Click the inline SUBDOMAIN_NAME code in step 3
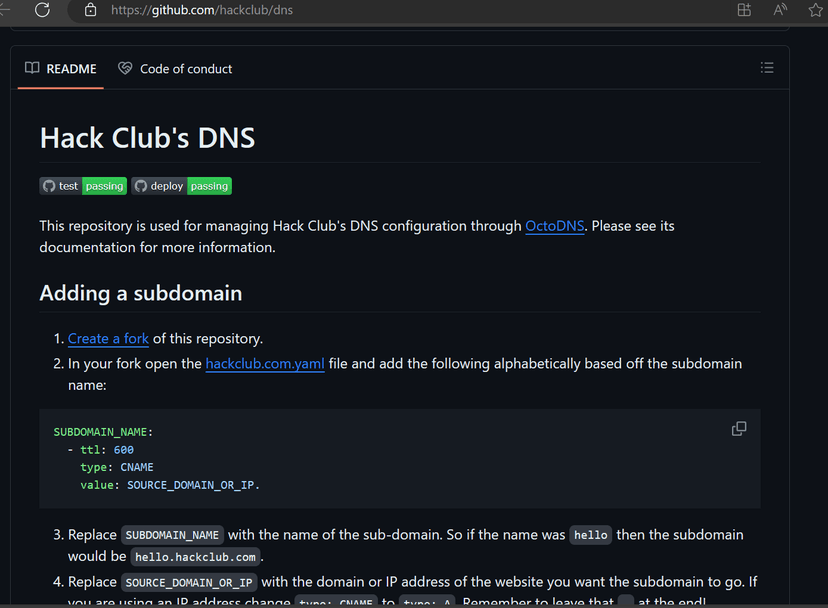This screenshot has height=608, width=828. point(172,535)
